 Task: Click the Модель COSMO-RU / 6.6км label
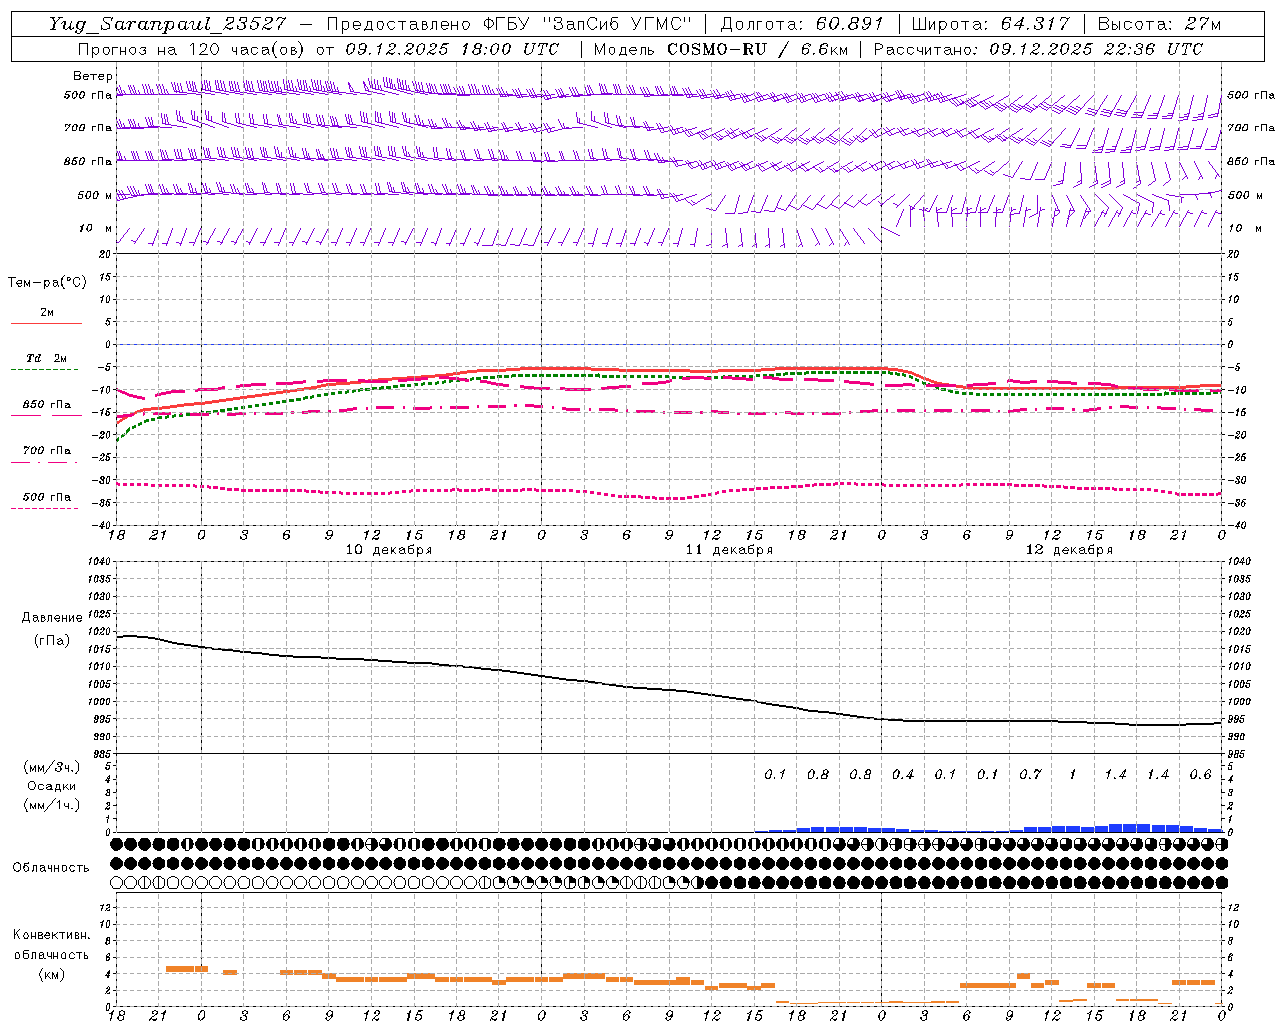[719, 49]
